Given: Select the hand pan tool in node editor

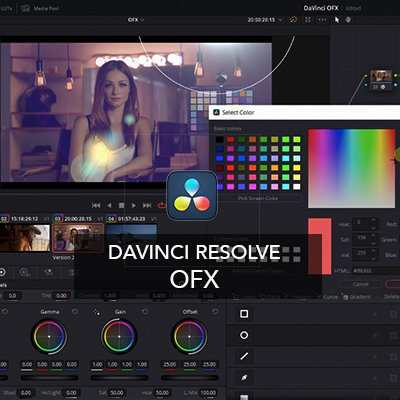Looking at the screenshot, I should 348,19.
